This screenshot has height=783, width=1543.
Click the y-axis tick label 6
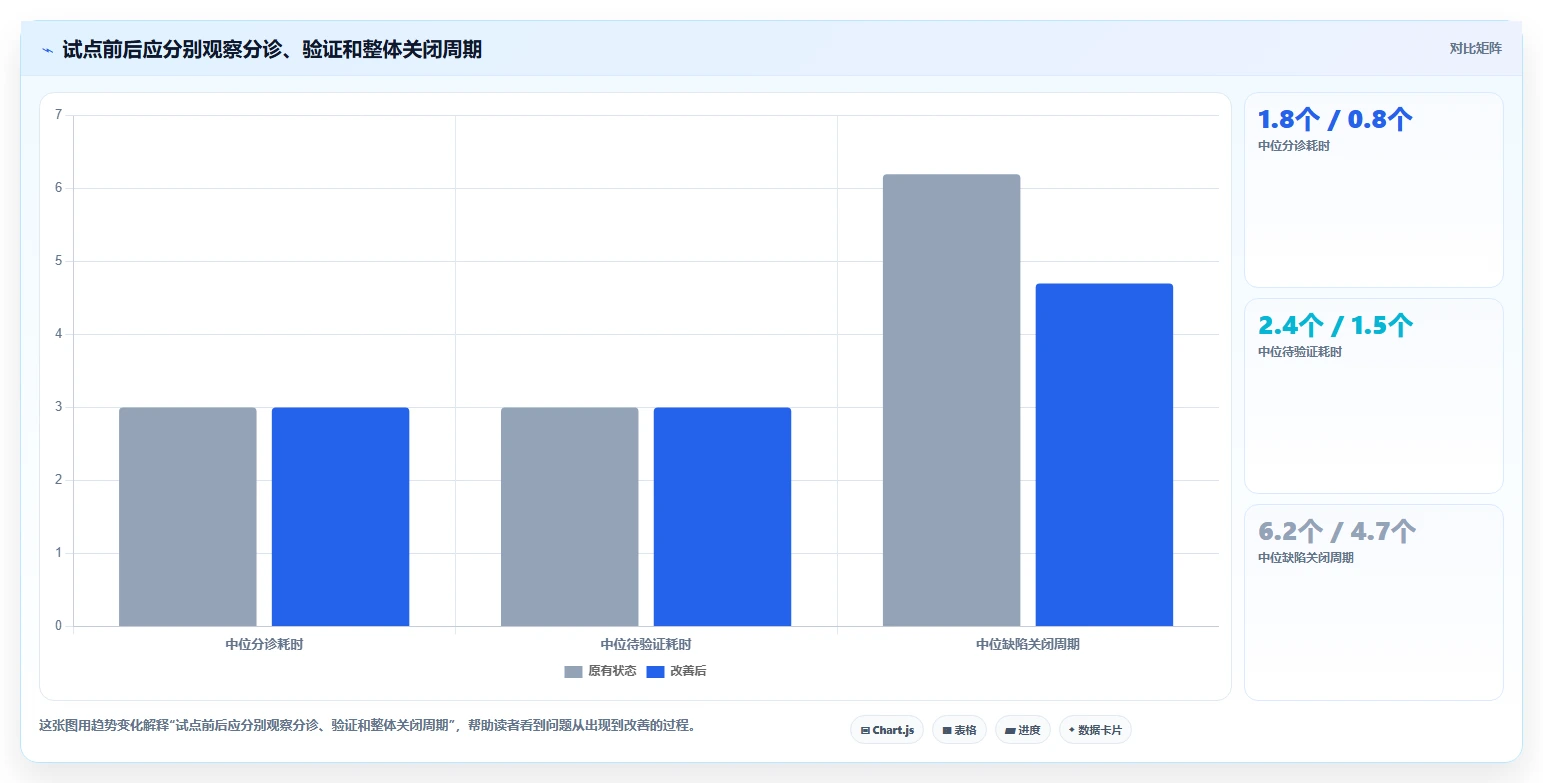[x=58, y=188]
